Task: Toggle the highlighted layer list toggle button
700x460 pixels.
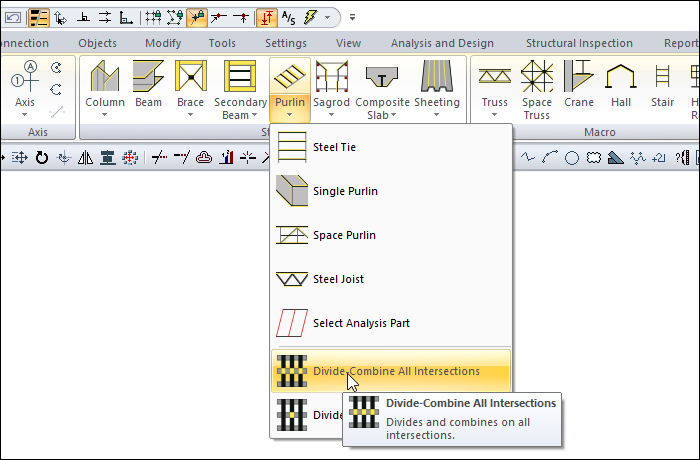Action: (39, 18)
